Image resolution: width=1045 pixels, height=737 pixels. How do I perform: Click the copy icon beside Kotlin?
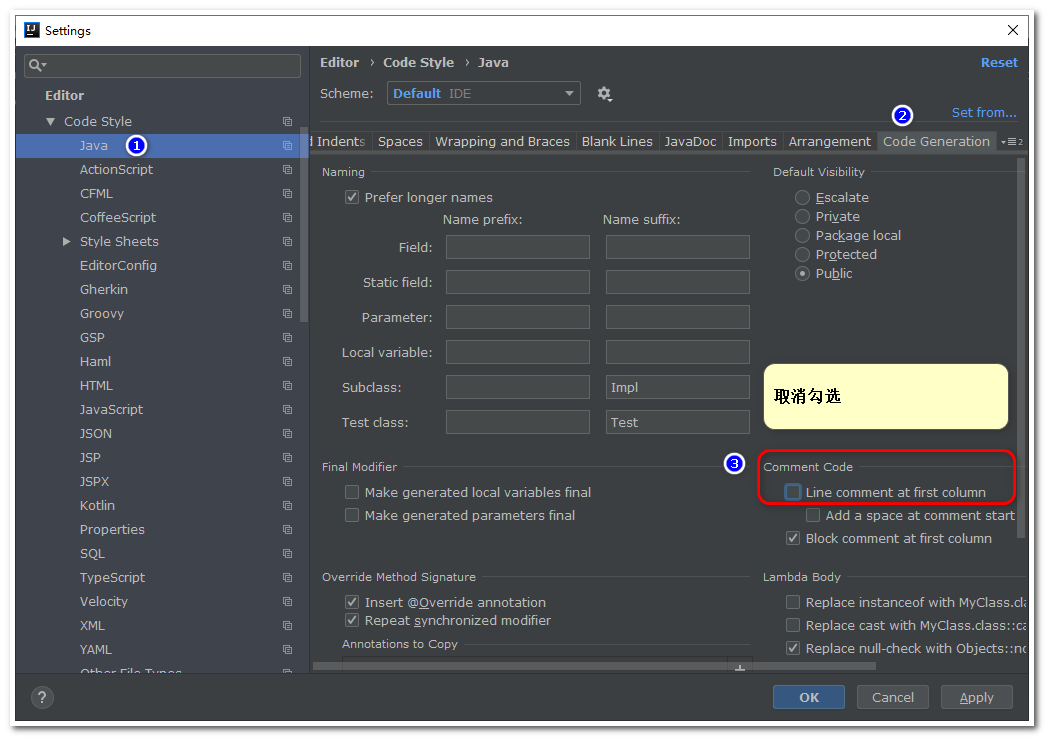287,505
